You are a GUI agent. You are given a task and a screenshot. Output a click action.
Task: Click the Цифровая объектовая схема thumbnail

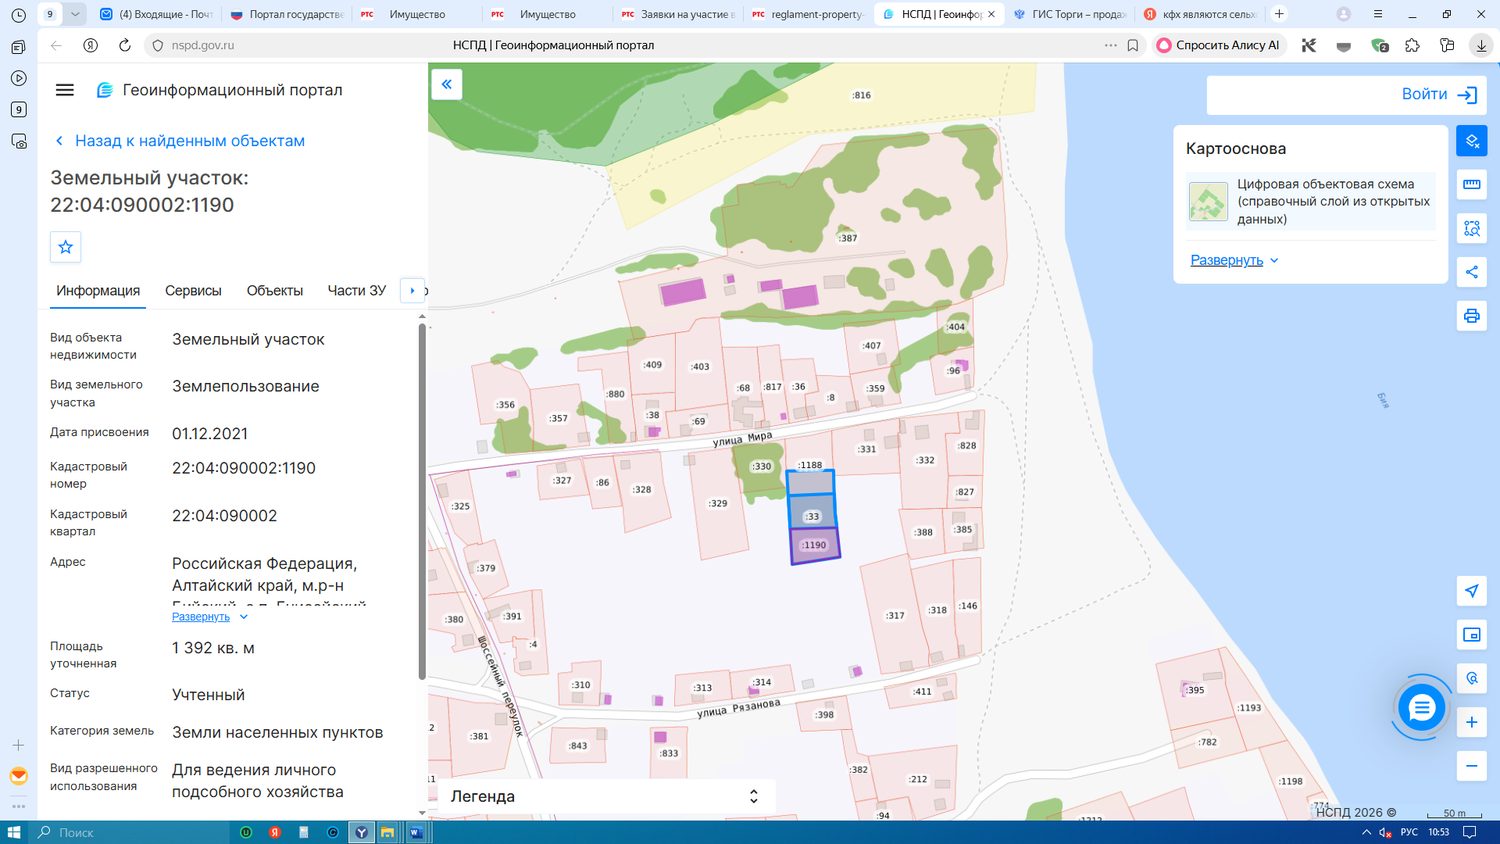pos(1208,201)
